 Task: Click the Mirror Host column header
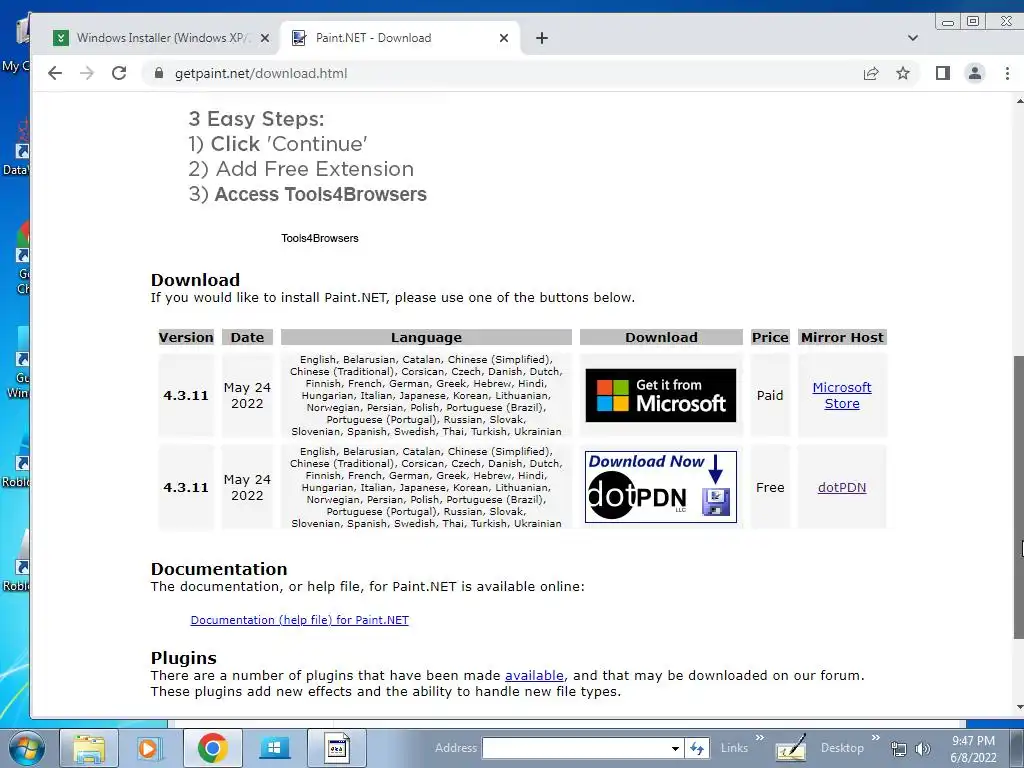click(x=842, y=337)
